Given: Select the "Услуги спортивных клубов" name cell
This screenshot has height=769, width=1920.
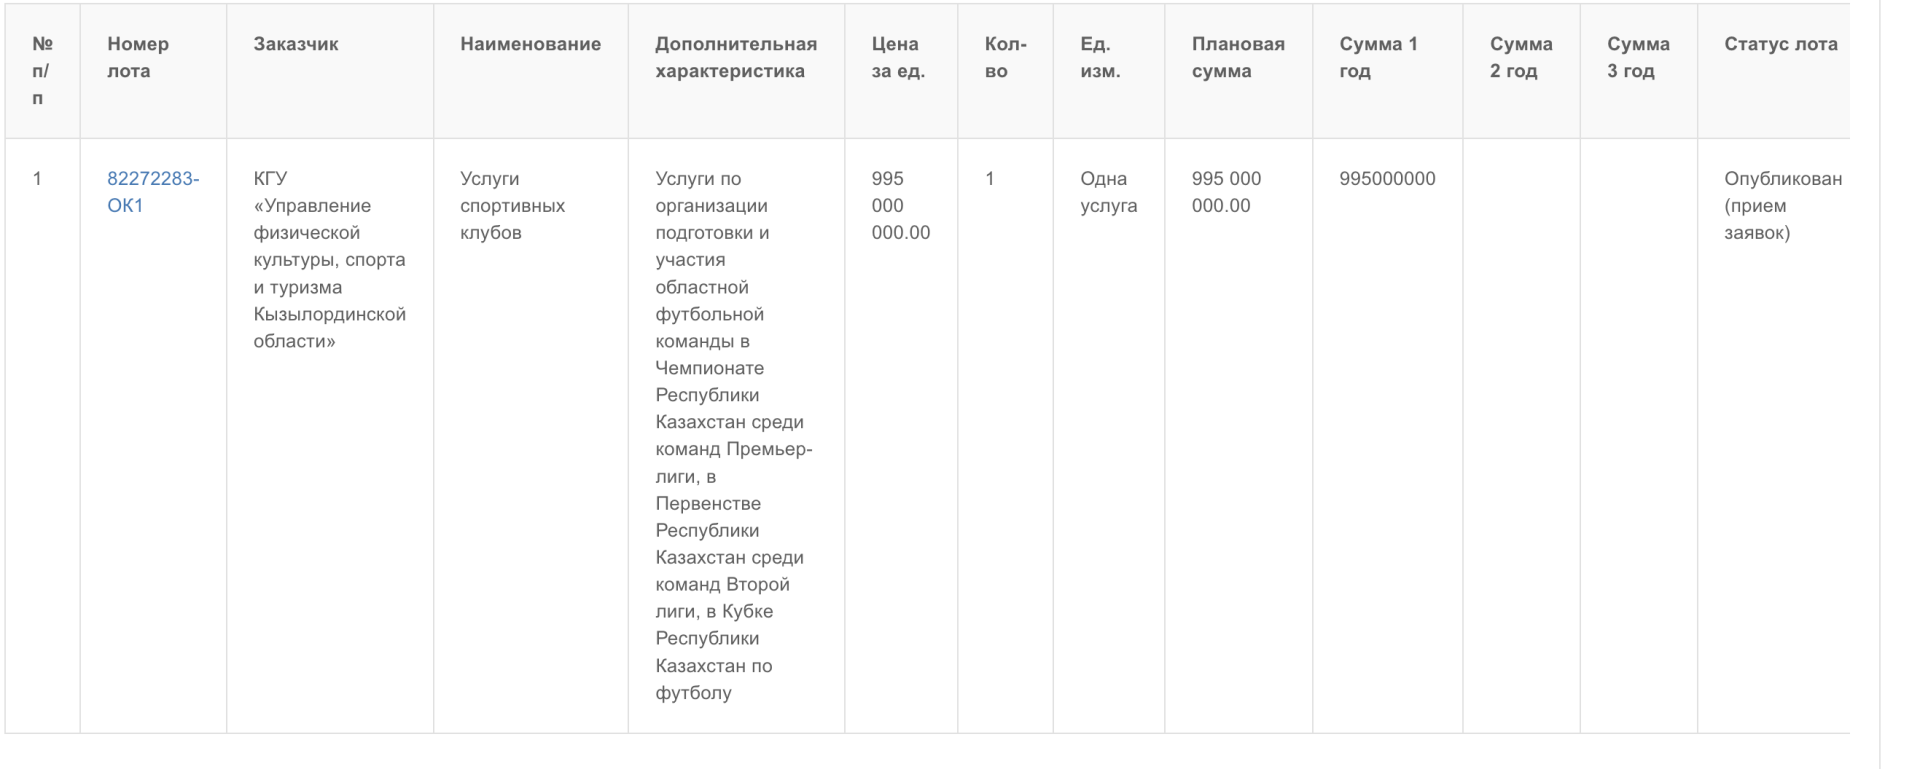Looking at the screenshot, I should pos(512,206).
